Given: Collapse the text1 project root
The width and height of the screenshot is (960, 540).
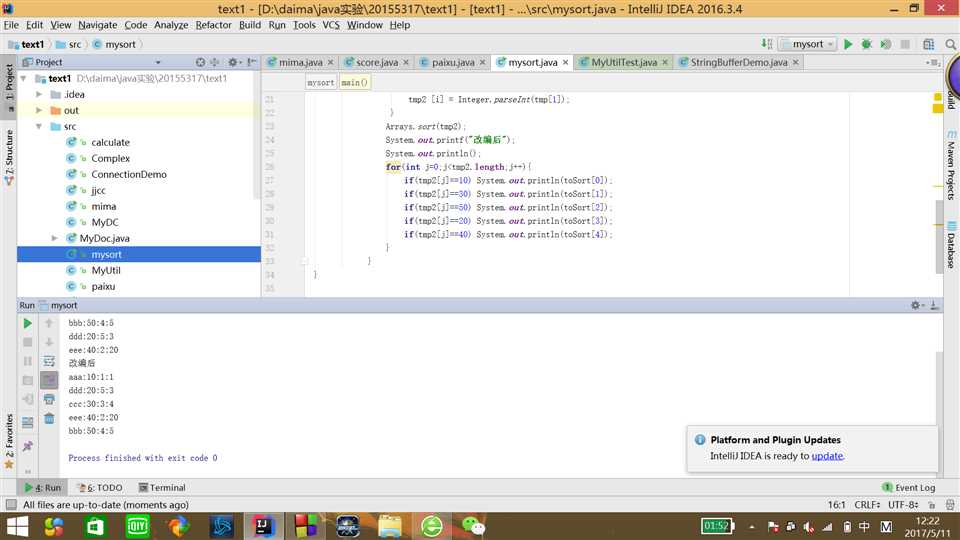Looking at the screenshot, I should point(23,78).
